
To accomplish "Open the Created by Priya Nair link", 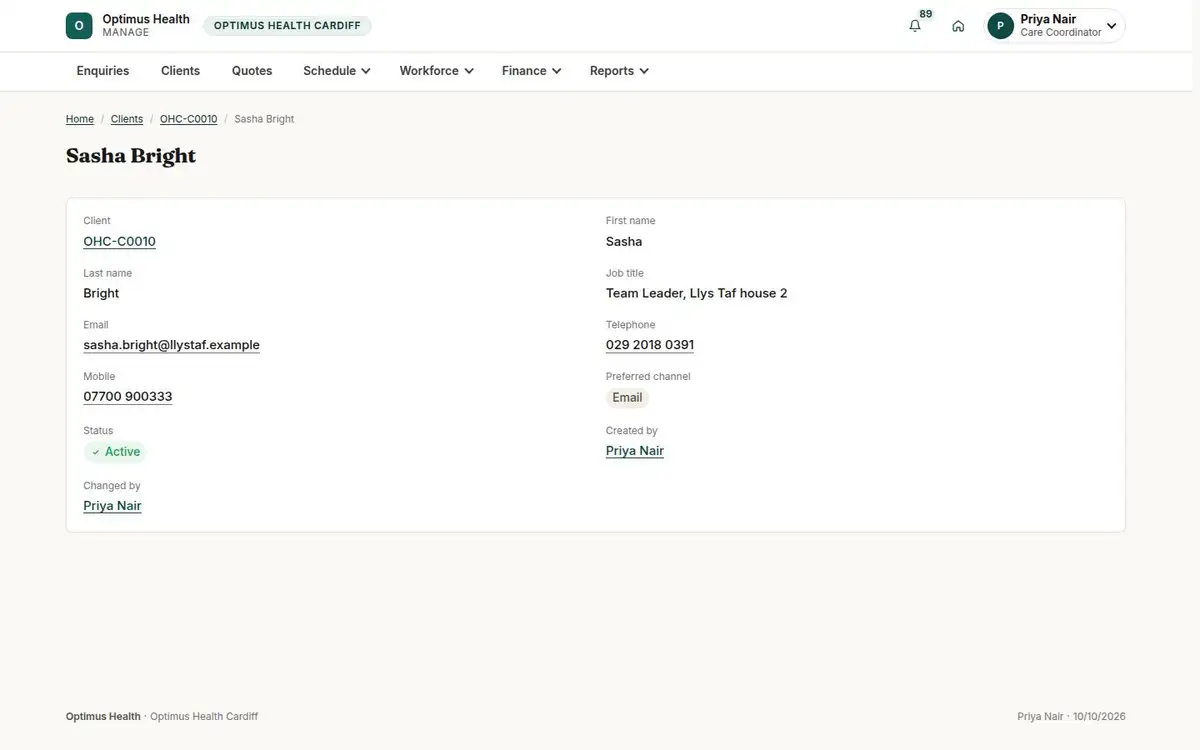I will [x=635, y=451].
